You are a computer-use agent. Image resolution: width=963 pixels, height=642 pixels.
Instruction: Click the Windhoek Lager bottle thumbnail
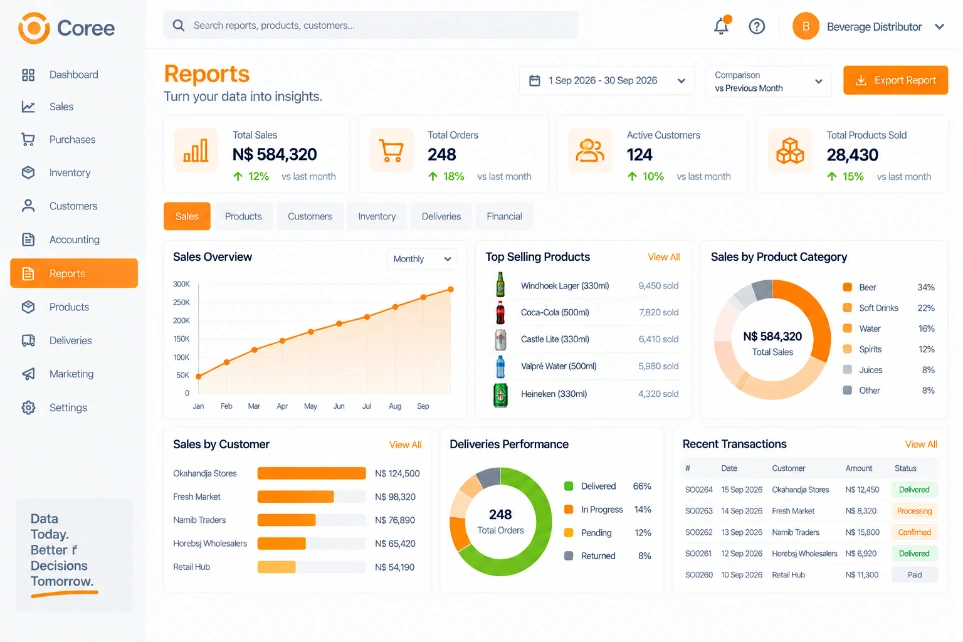pos(501,285)
